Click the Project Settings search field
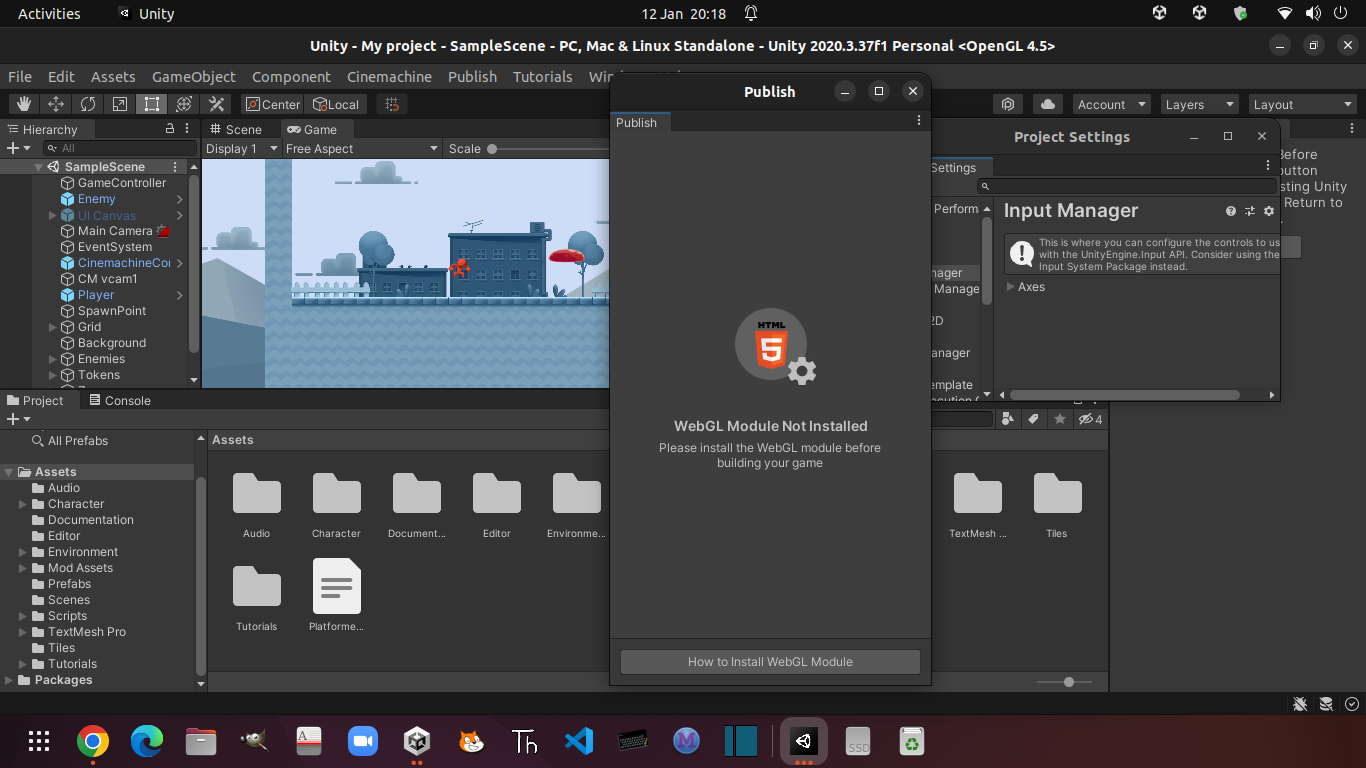Screen dimensions: 1366x768 tap(1130, 186)
